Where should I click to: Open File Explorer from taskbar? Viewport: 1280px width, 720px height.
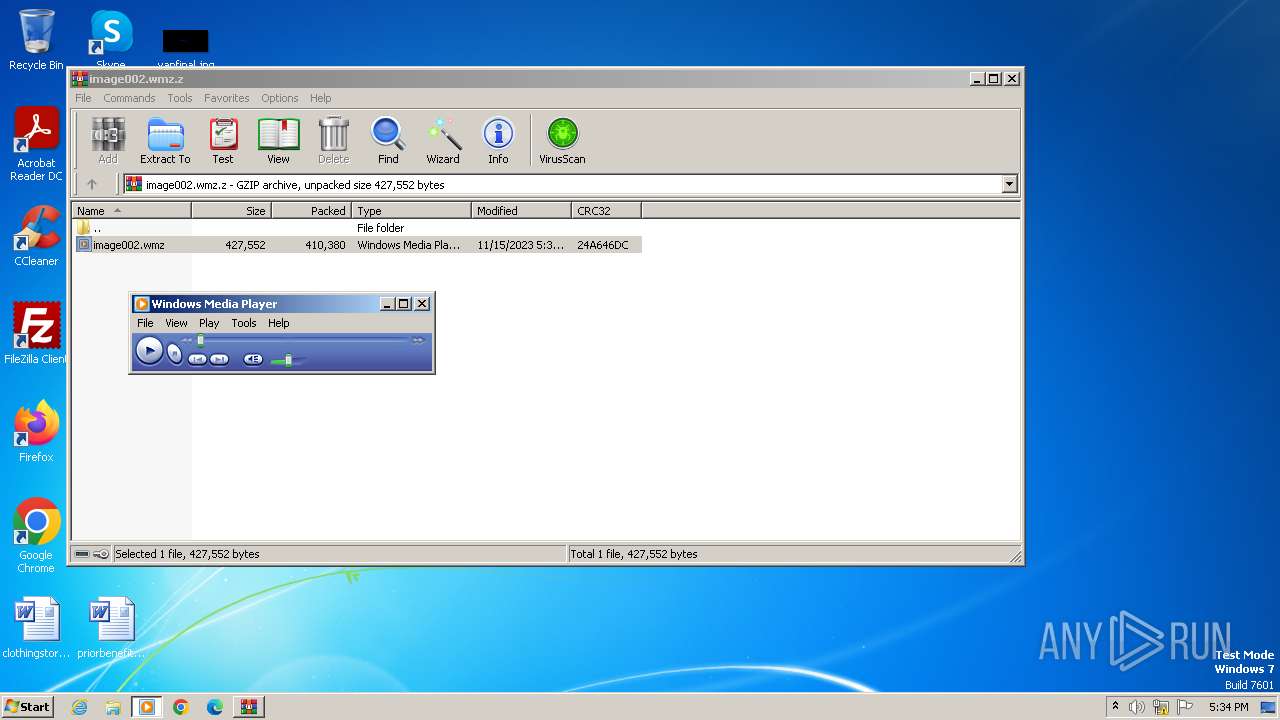(113, 707)
